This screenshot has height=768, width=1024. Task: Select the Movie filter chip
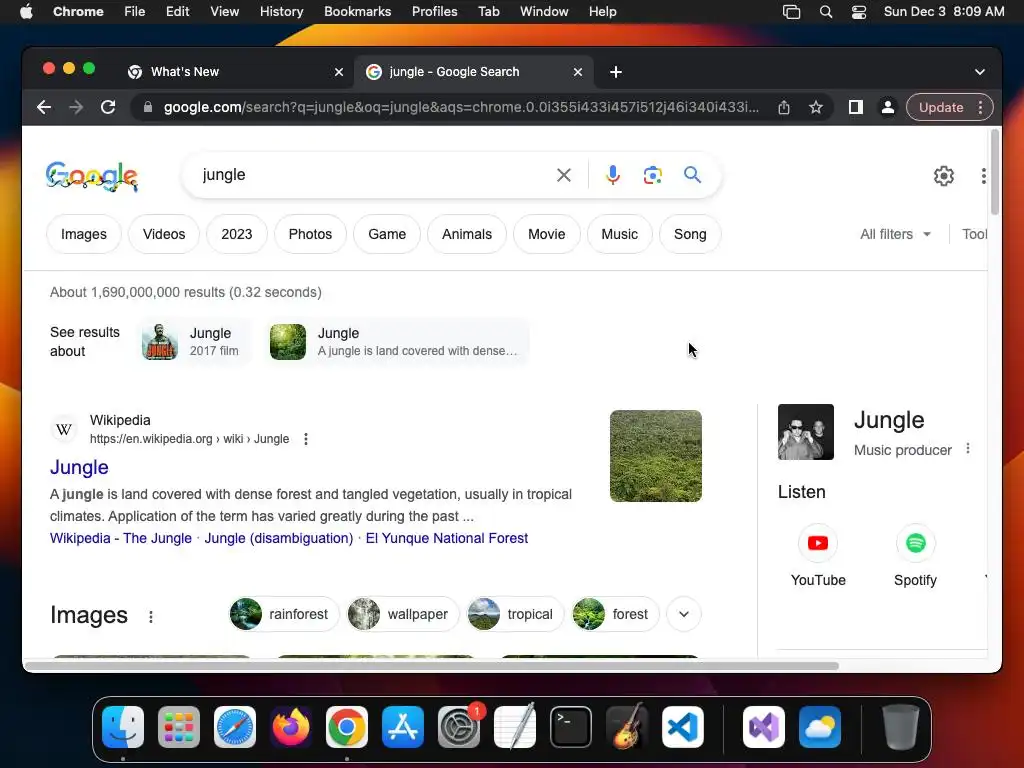pyautogui.click(x=547, y=234)
